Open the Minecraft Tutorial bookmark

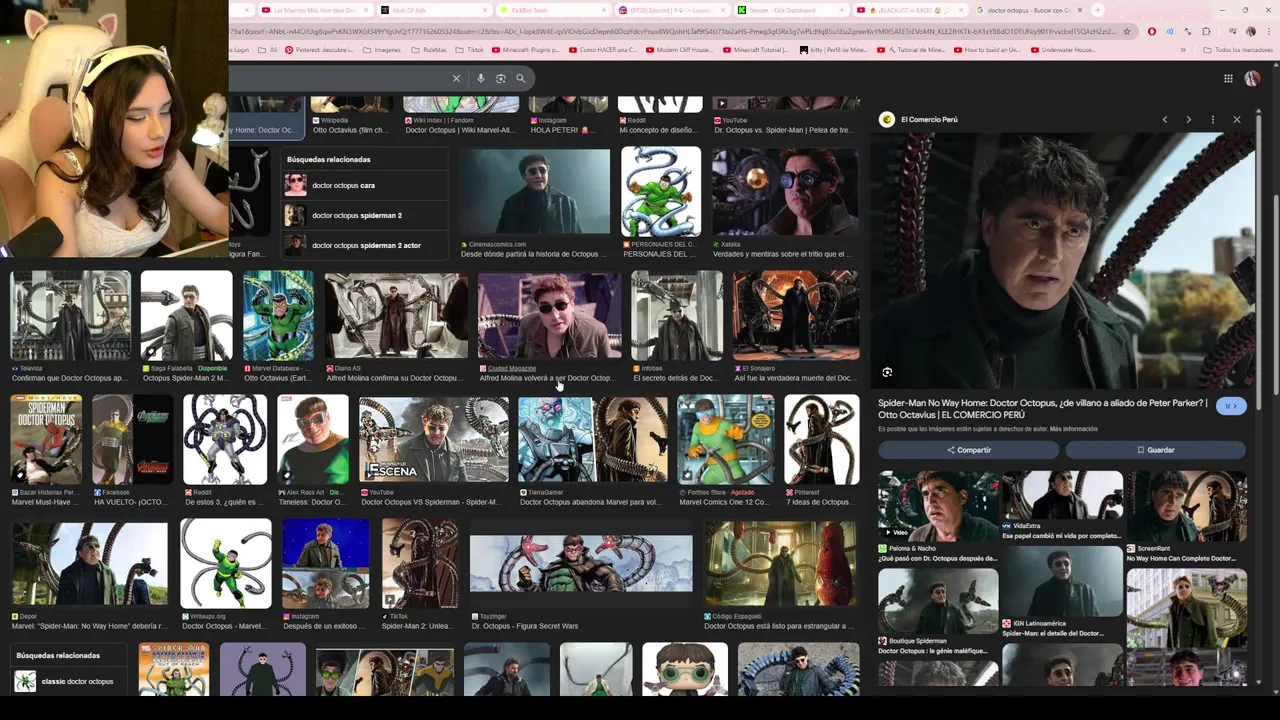756,49
